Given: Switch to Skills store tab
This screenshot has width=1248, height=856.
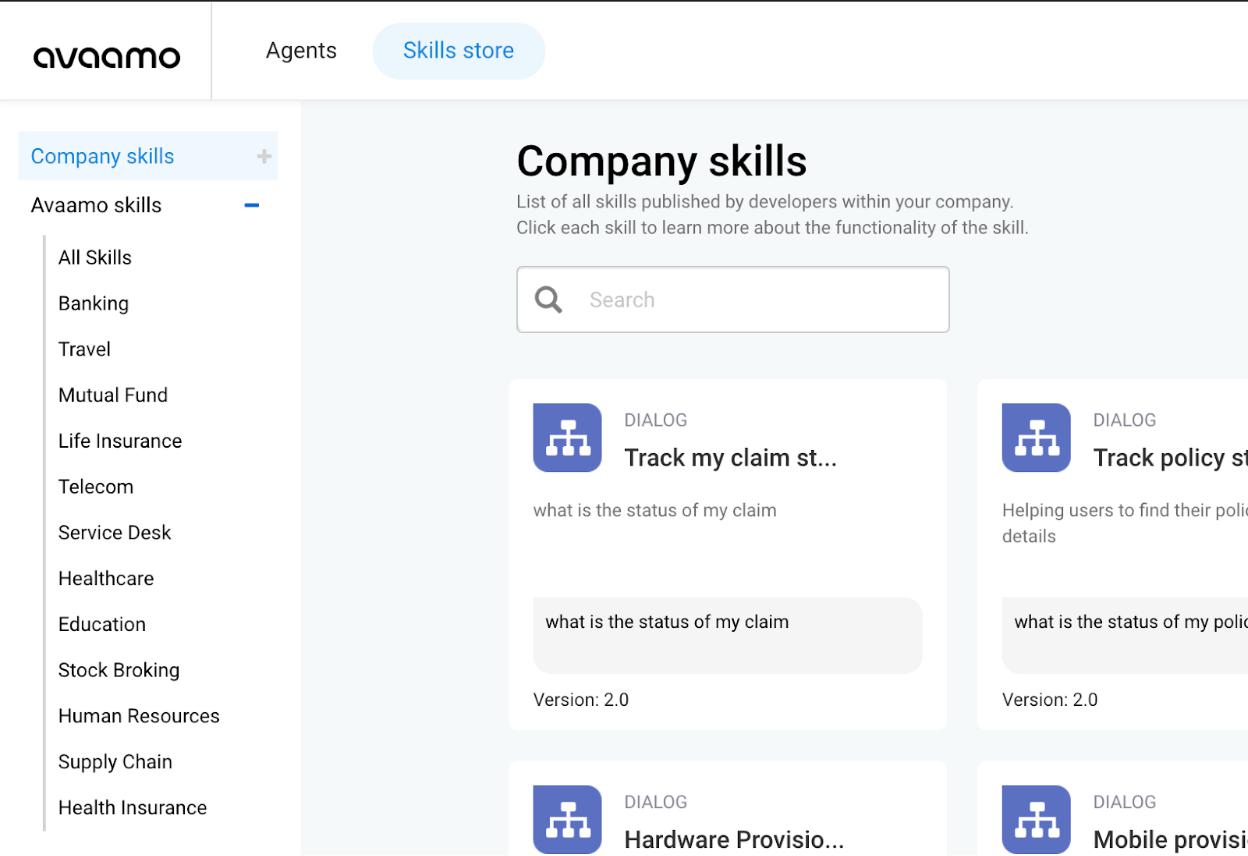Looking at the screenshot, I should click(458, 51).
